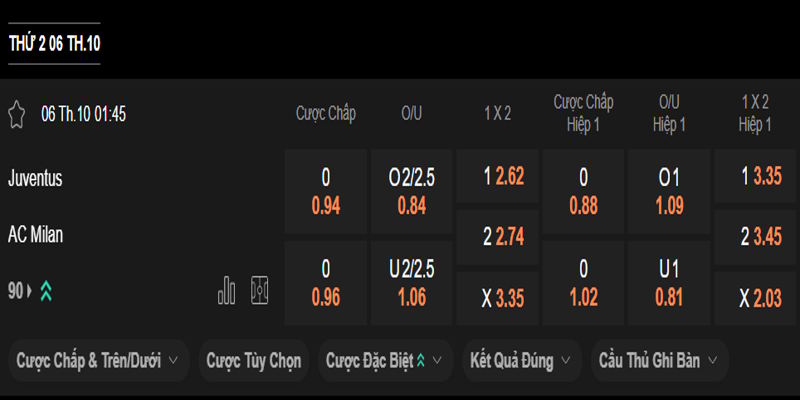Select first half Over 1 at 1.09
800x400 pixels.
coord(669,192)
